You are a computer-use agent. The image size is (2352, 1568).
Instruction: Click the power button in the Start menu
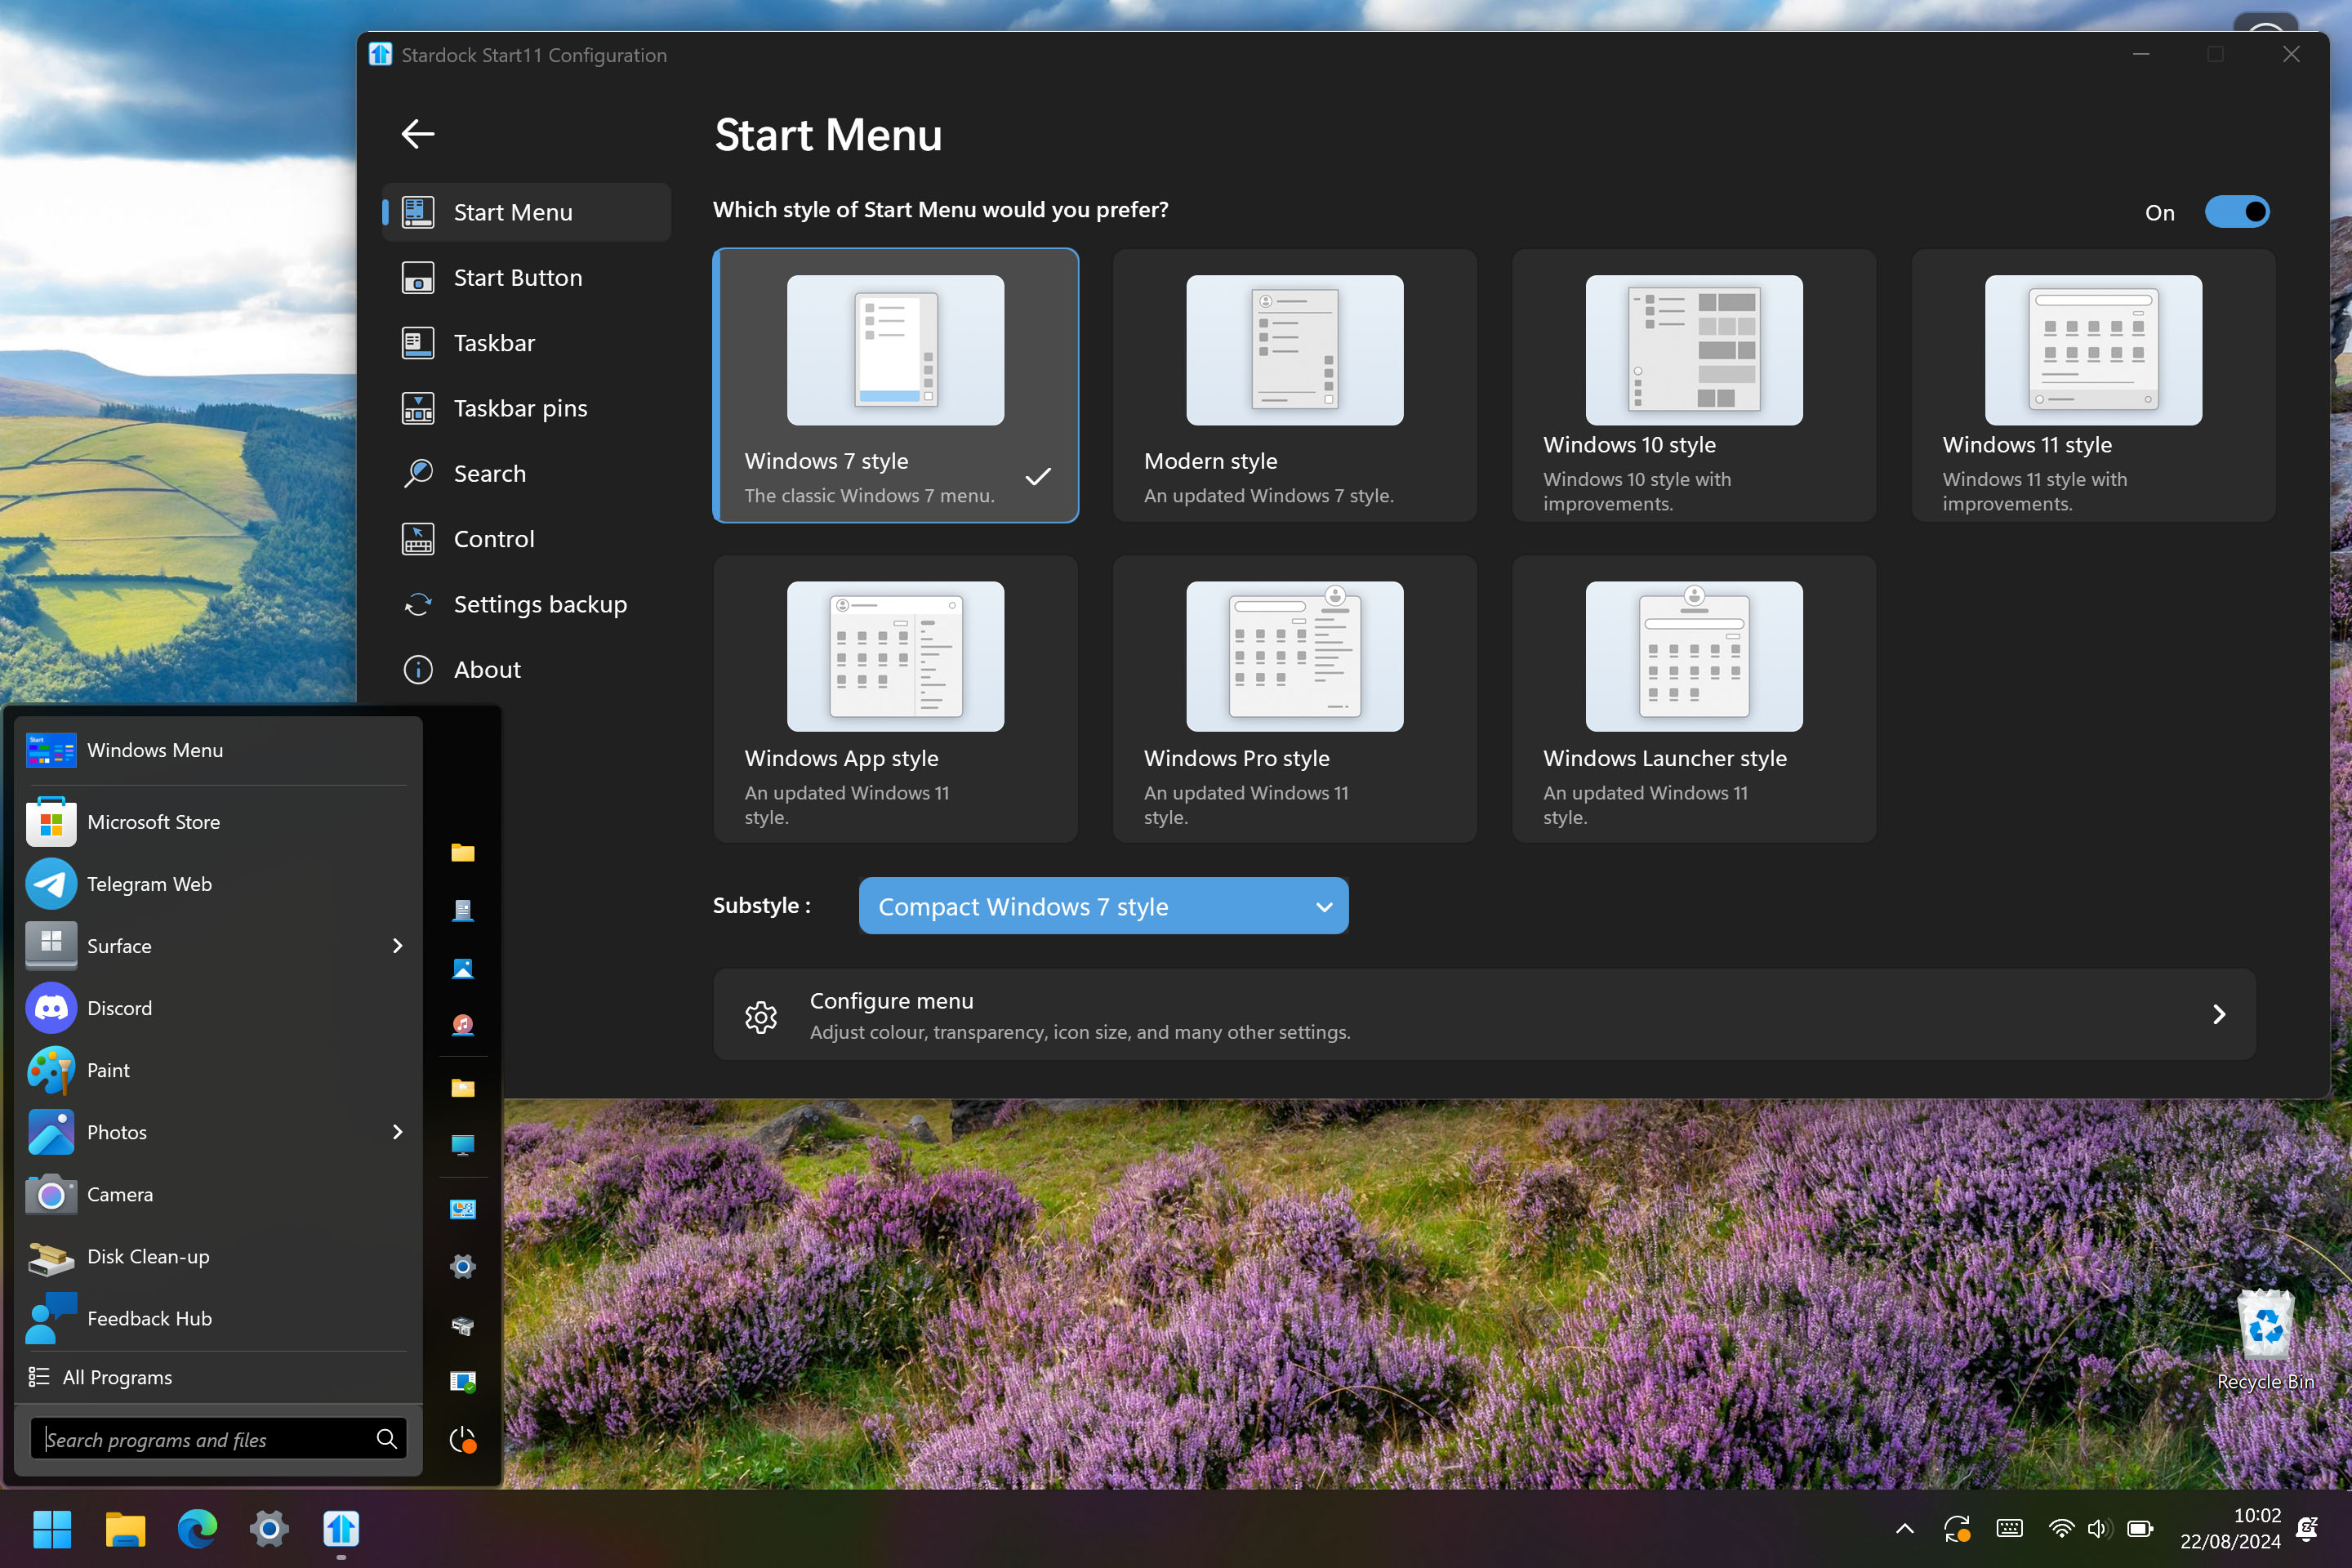click(x=463, y=1440)
